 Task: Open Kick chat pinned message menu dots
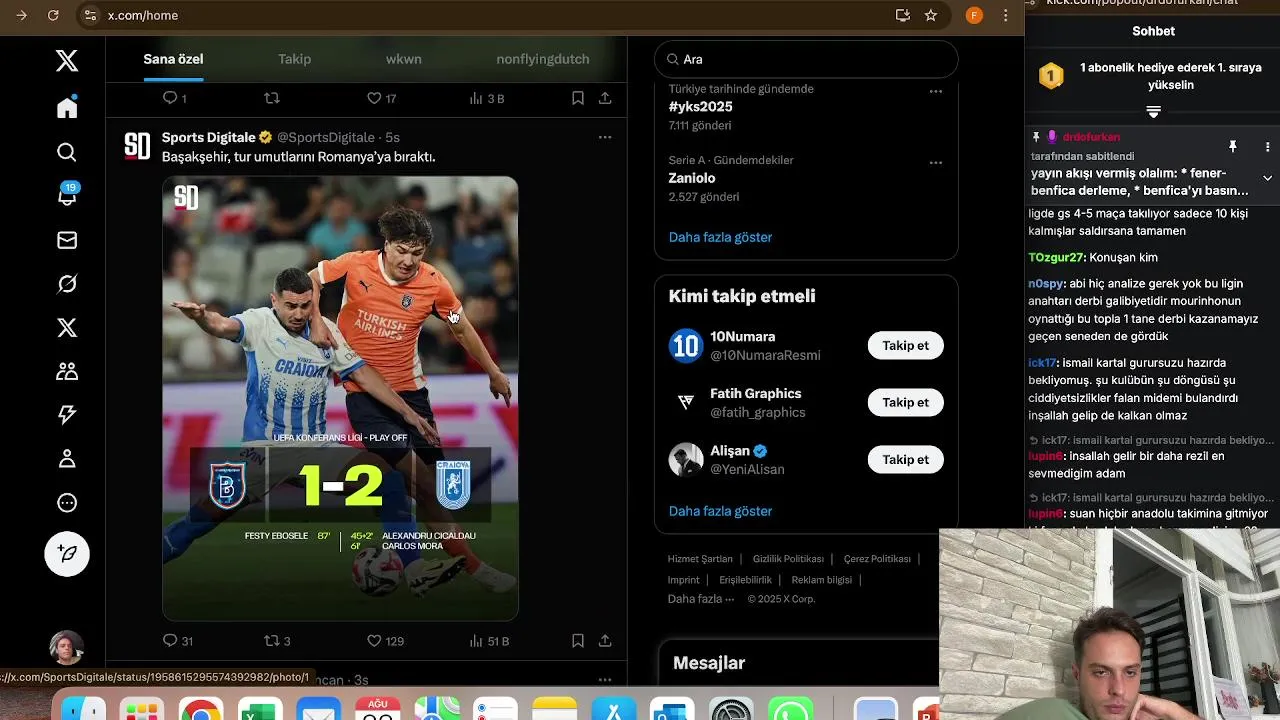point(1267,147)
